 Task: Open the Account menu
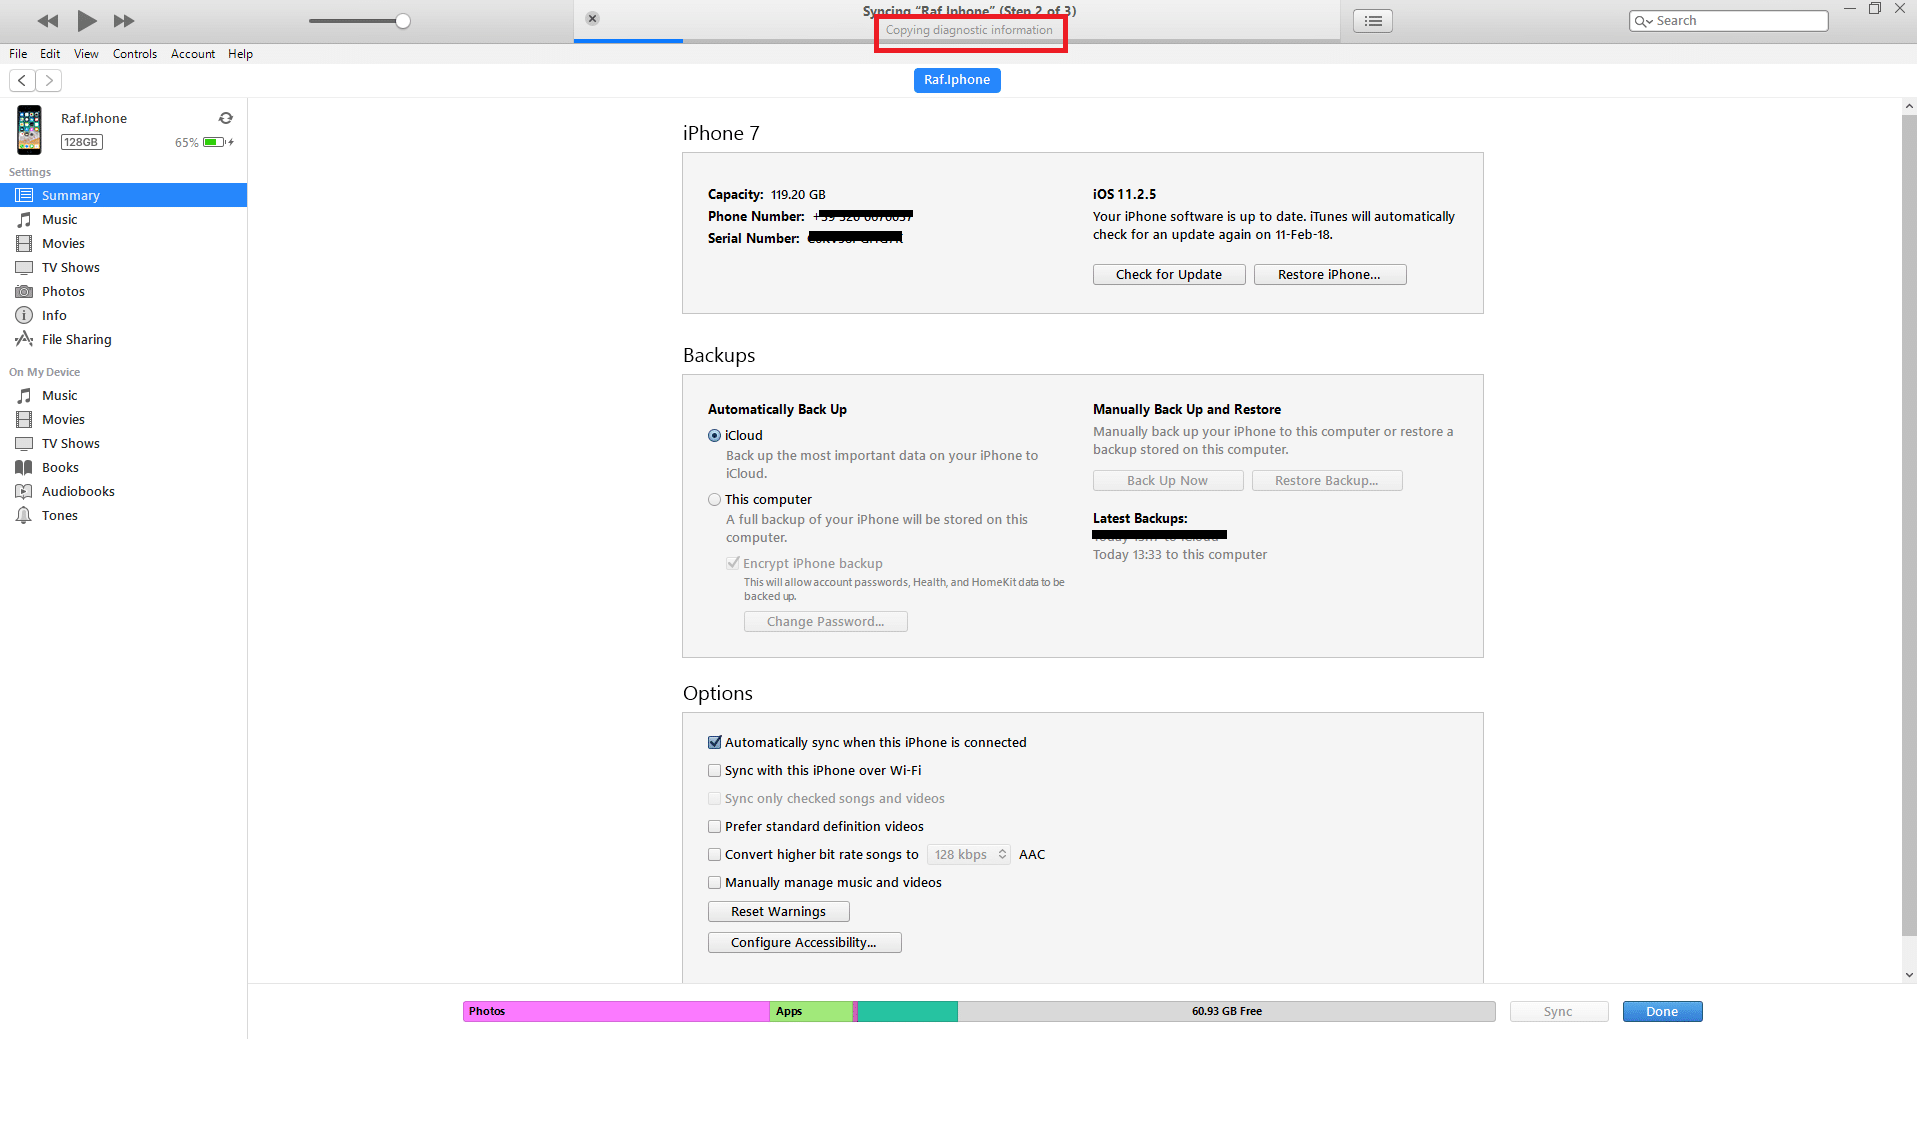click(193, 54)
